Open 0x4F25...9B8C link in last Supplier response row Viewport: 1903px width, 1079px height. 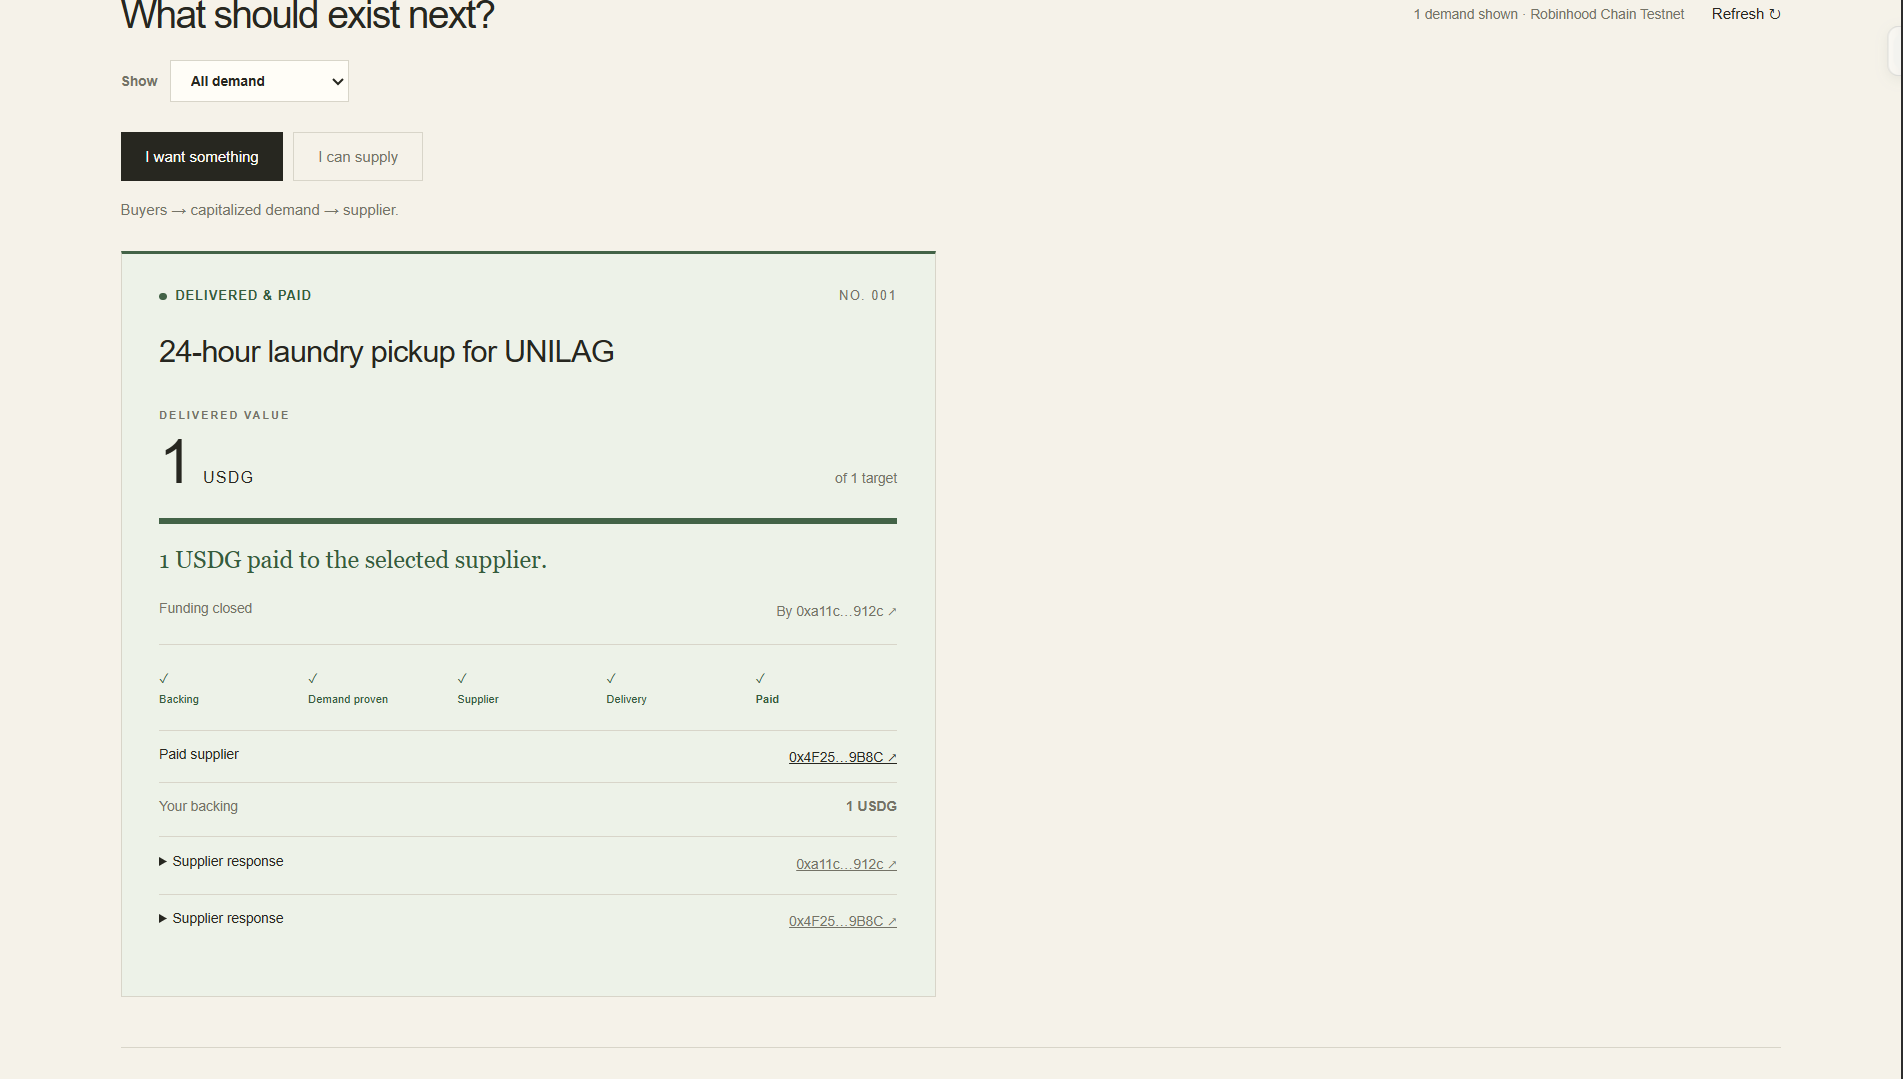tap(843, 921)
